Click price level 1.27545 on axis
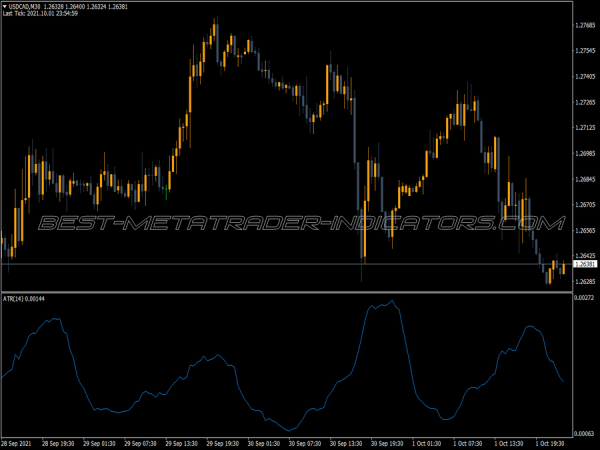The width and height of the screenshot is (600, 450). [585, 51]
